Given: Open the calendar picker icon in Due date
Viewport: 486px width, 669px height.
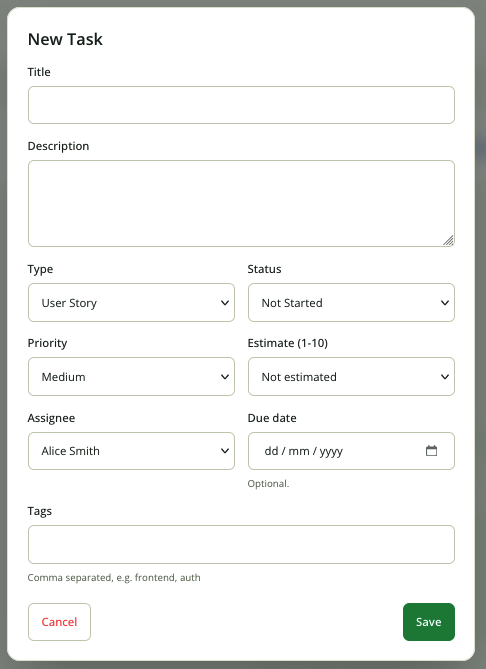Looking at the screenshot, I should 431,451.
